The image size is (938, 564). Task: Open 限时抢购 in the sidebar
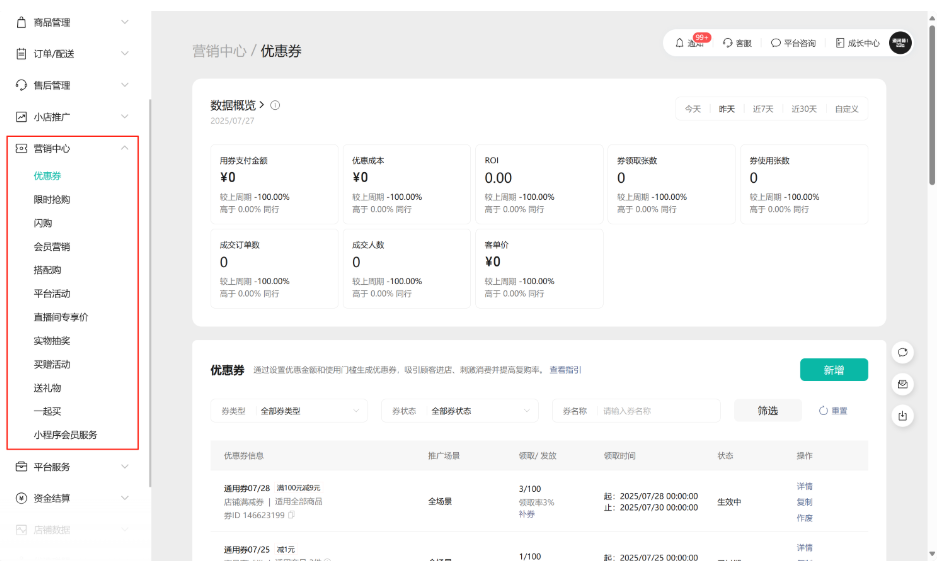(52, 199)
